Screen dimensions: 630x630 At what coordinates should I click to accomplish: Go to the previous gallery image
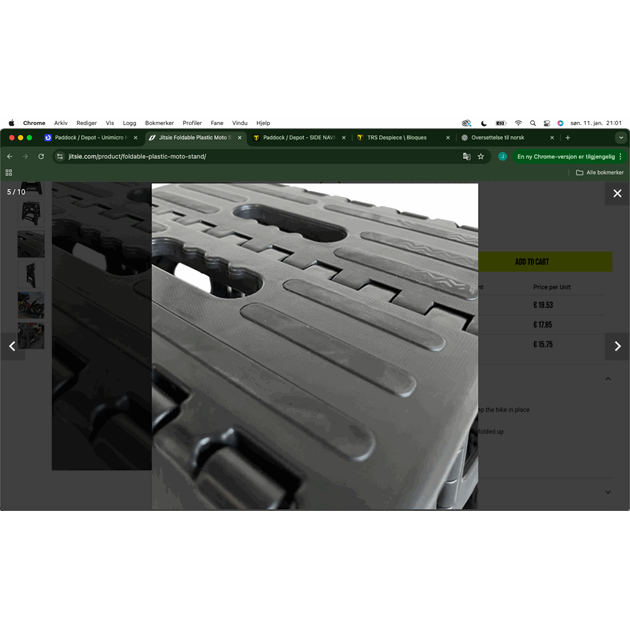[x=12, y=346]
